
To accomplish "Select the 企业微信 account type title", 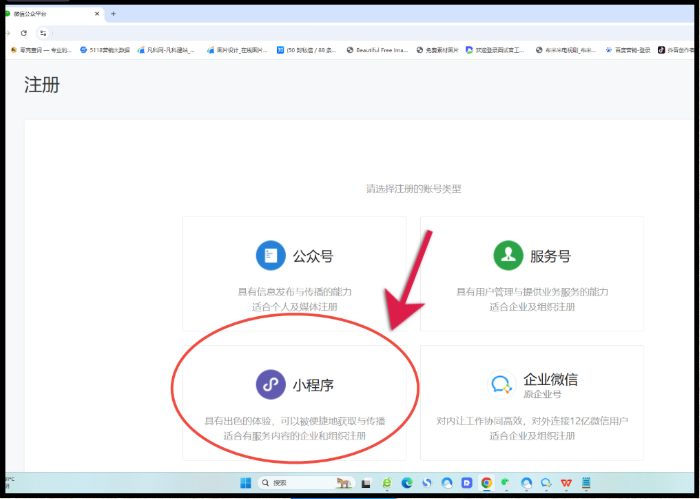I will [x=550, y=380].
